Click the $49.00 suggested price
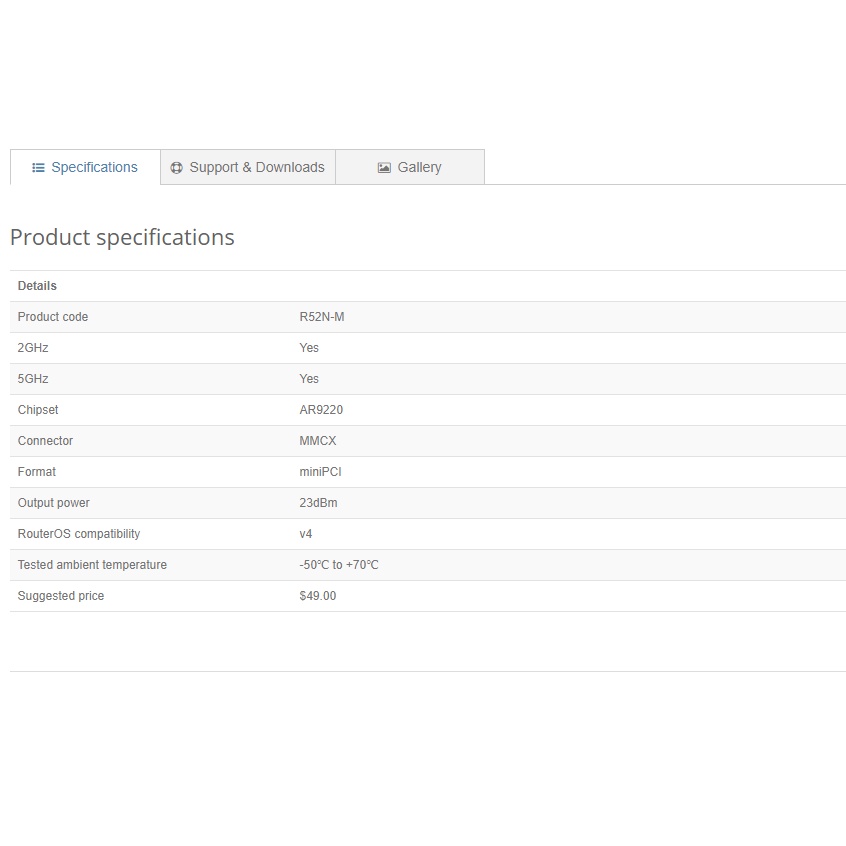This screenshot has width=846, height=846. point(317,596)
